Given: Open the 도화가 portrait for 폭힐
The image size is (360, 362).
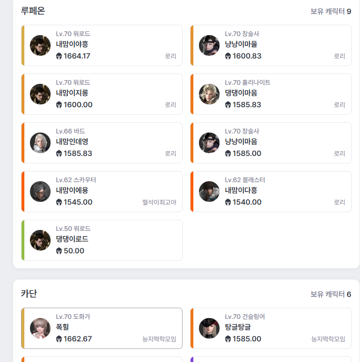Looking at the screenshot, I should (x=40, y=328).
